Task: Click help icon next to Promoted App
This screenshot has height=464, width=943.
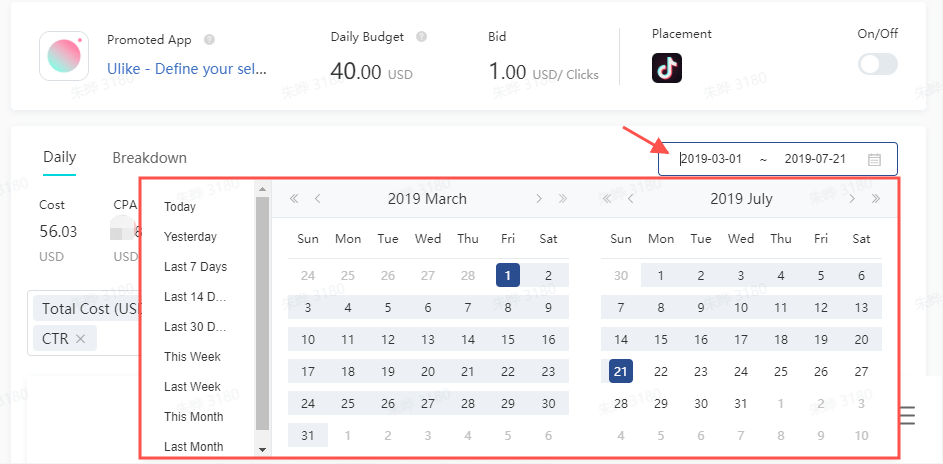Action: tap(209, 40)
